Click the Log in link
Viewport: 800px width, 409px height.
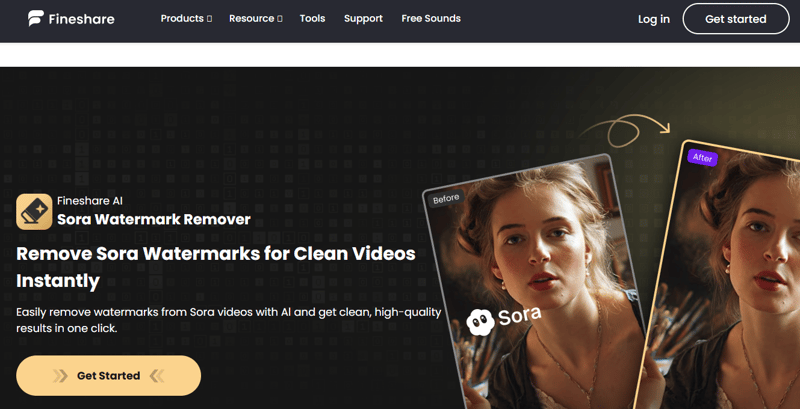pyautogui.click(x=654, y=19)
